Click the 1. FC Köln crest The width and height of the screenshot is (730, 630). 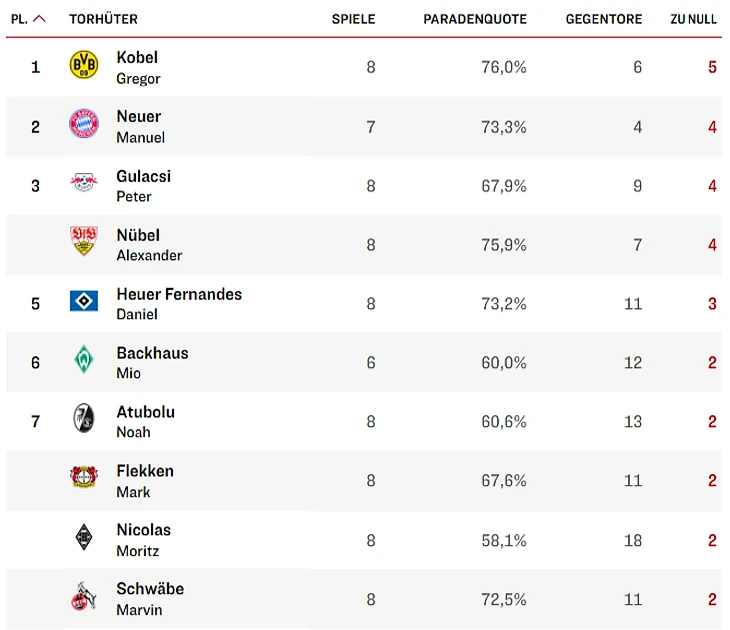[x=84, y=596]
